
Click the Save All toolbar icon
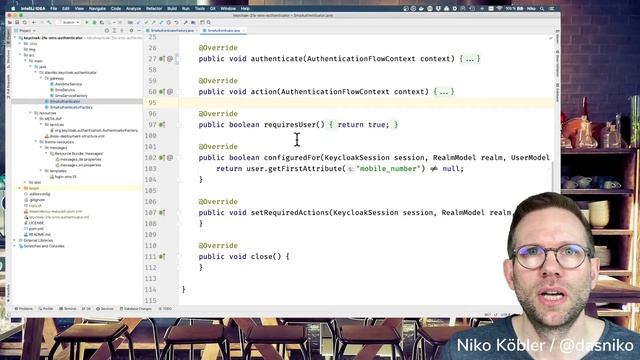pyautogui.click(x=17, y=22)
